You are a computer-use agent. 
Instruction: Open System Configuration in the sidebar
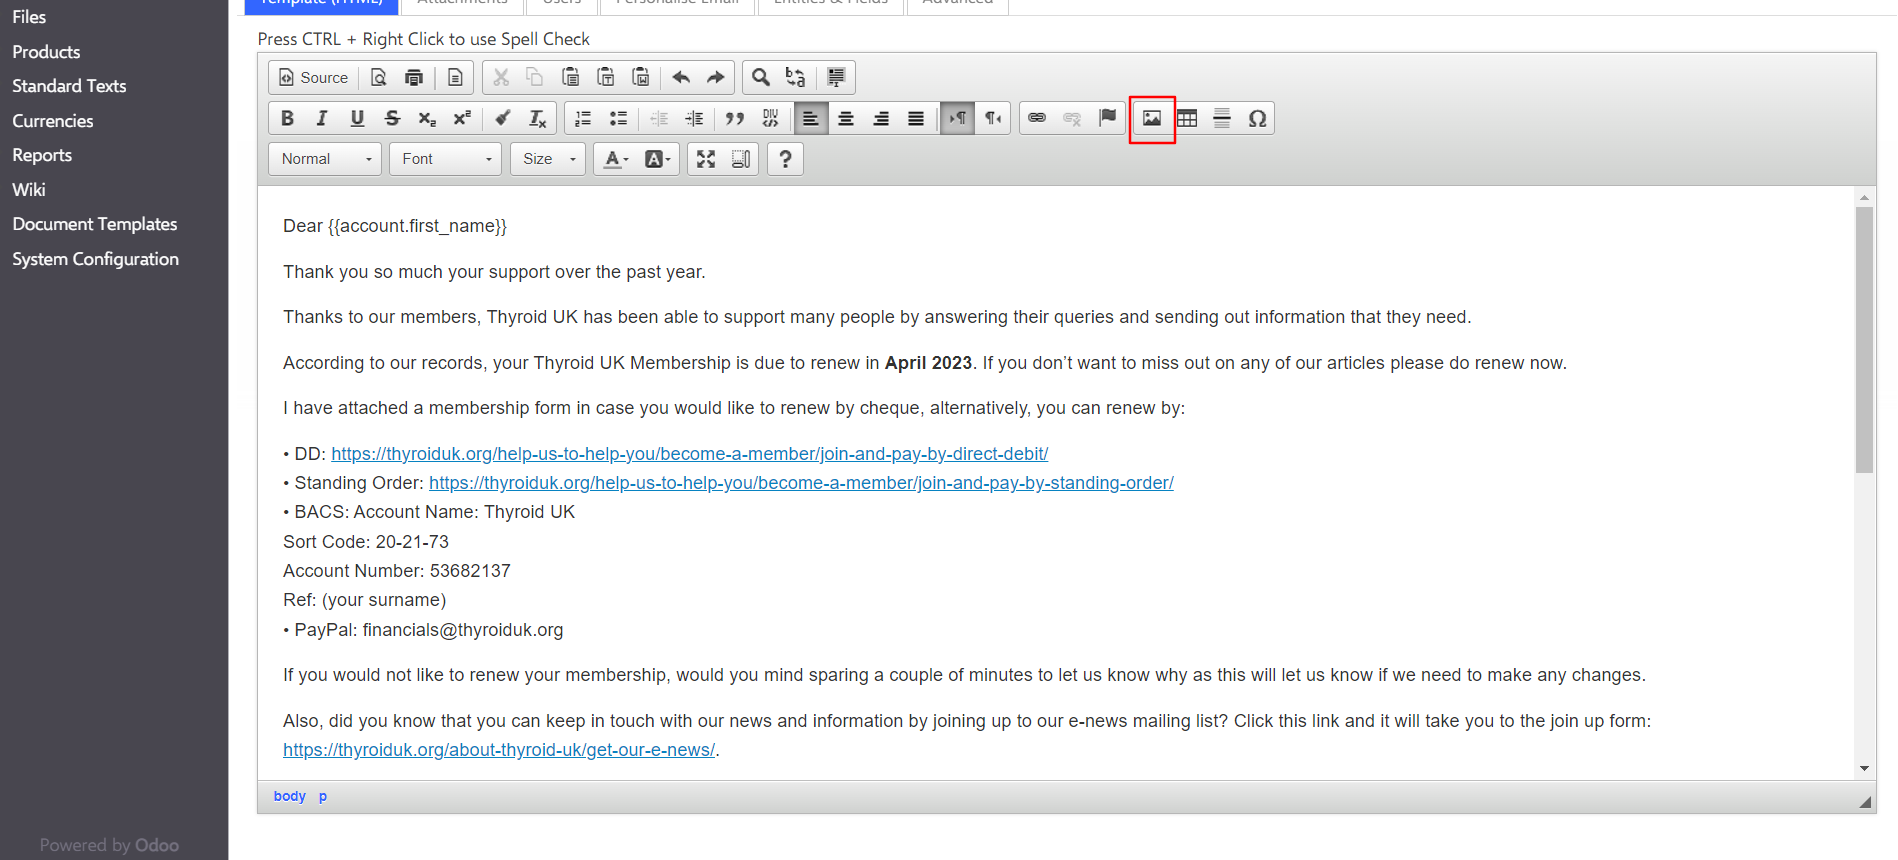click(96, 259)
